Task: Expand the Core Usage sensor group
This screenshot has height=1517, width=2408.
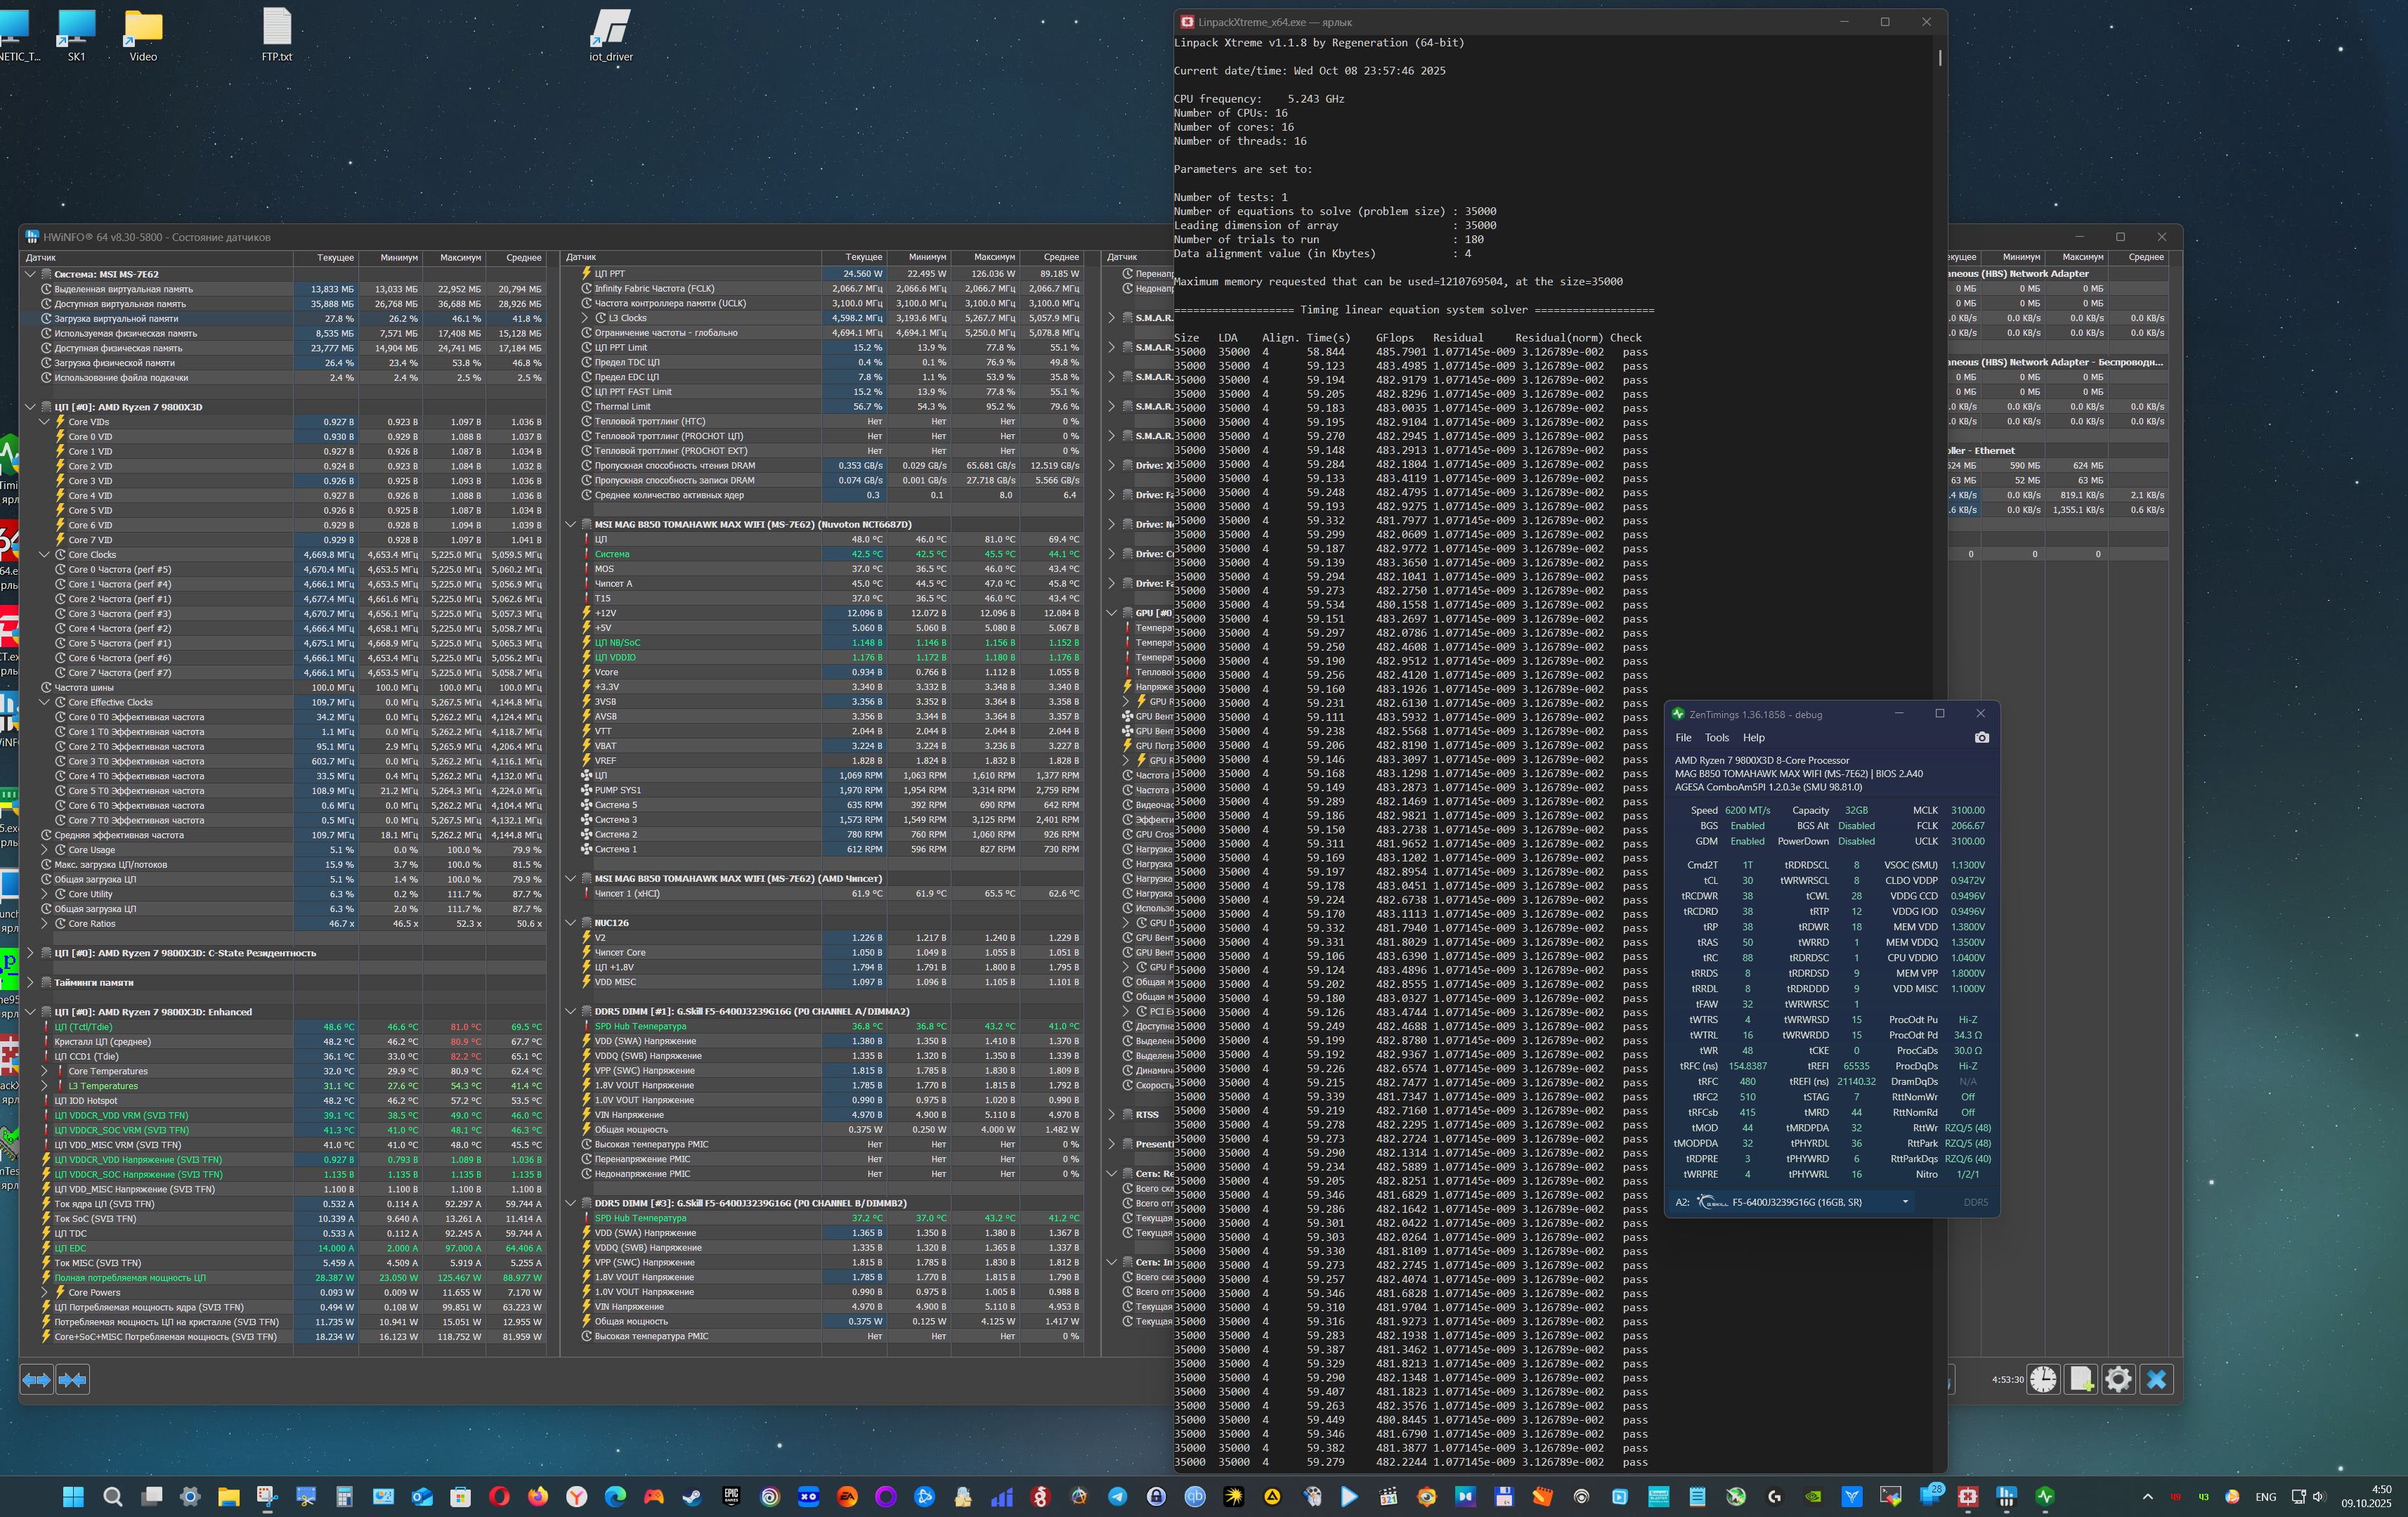Action: pyautogui.click(x=45, y=850)
